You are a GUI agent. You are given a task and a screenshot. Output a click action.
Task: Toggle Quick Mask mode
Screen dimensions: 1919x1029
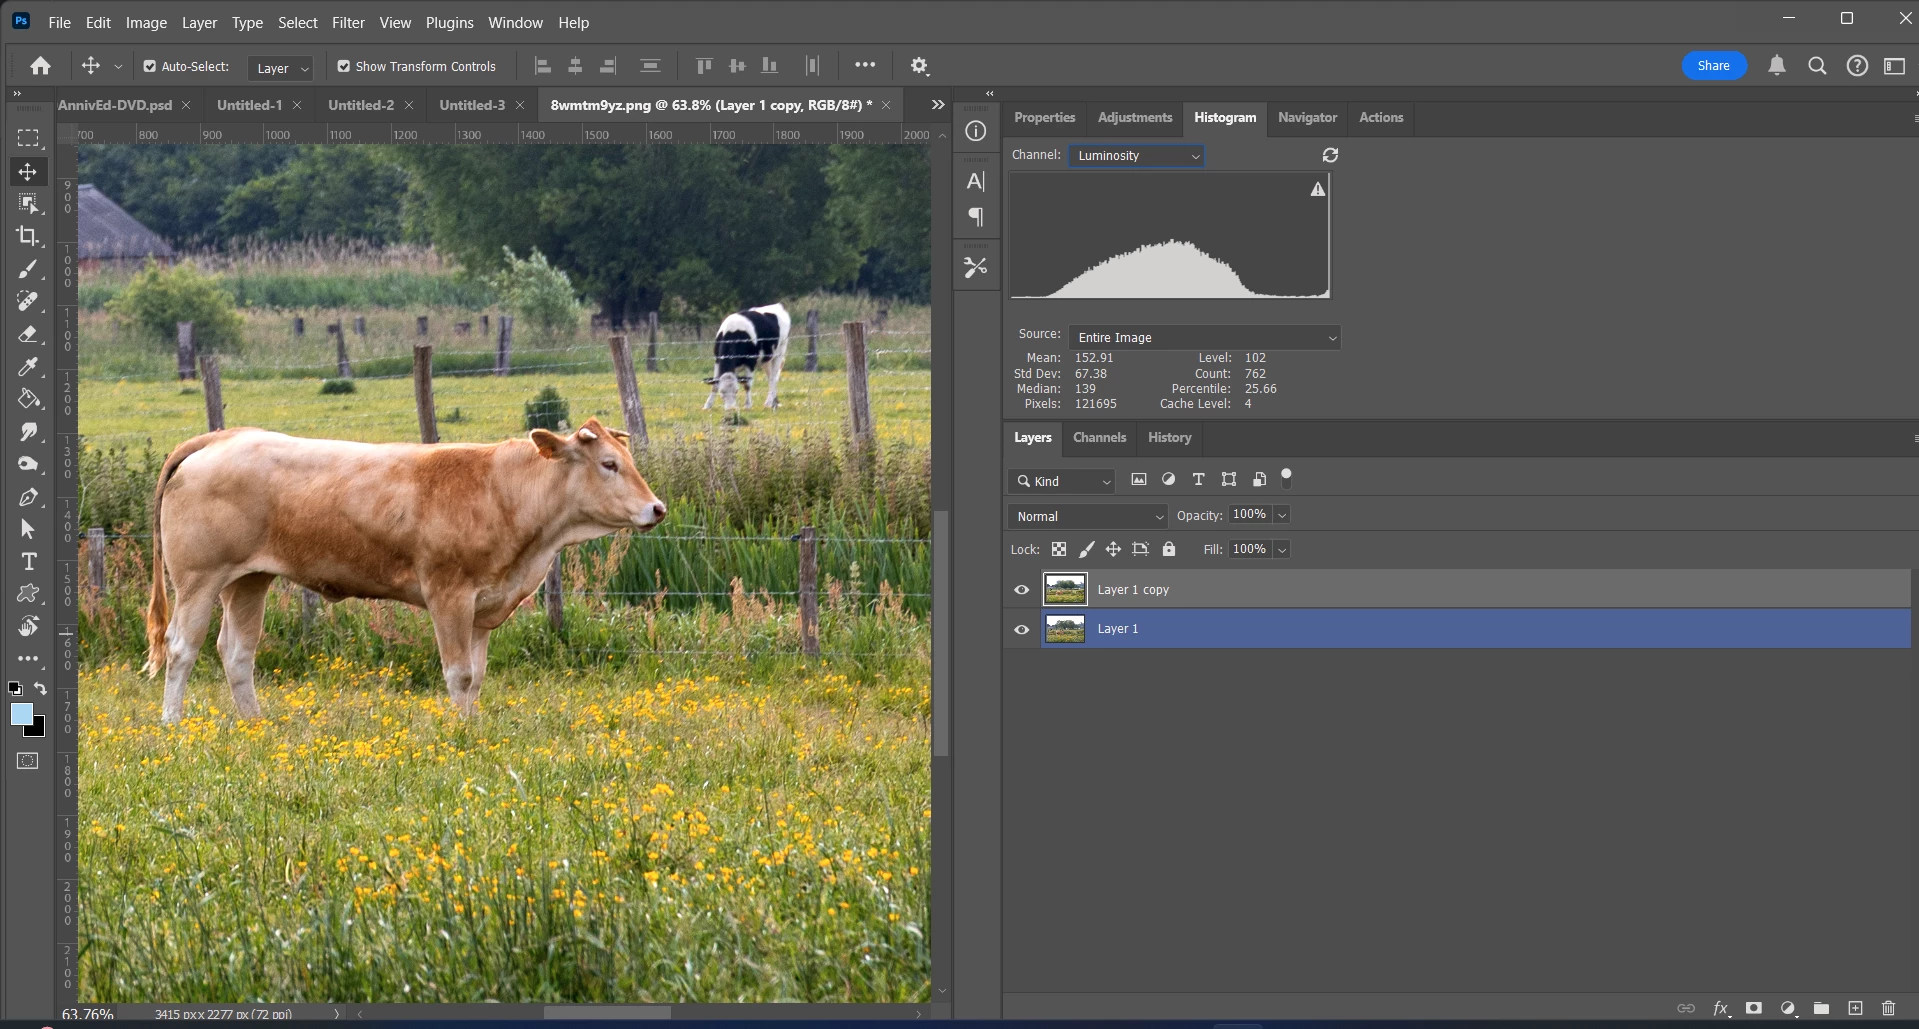pyautogui.click(x=28, y=761)
